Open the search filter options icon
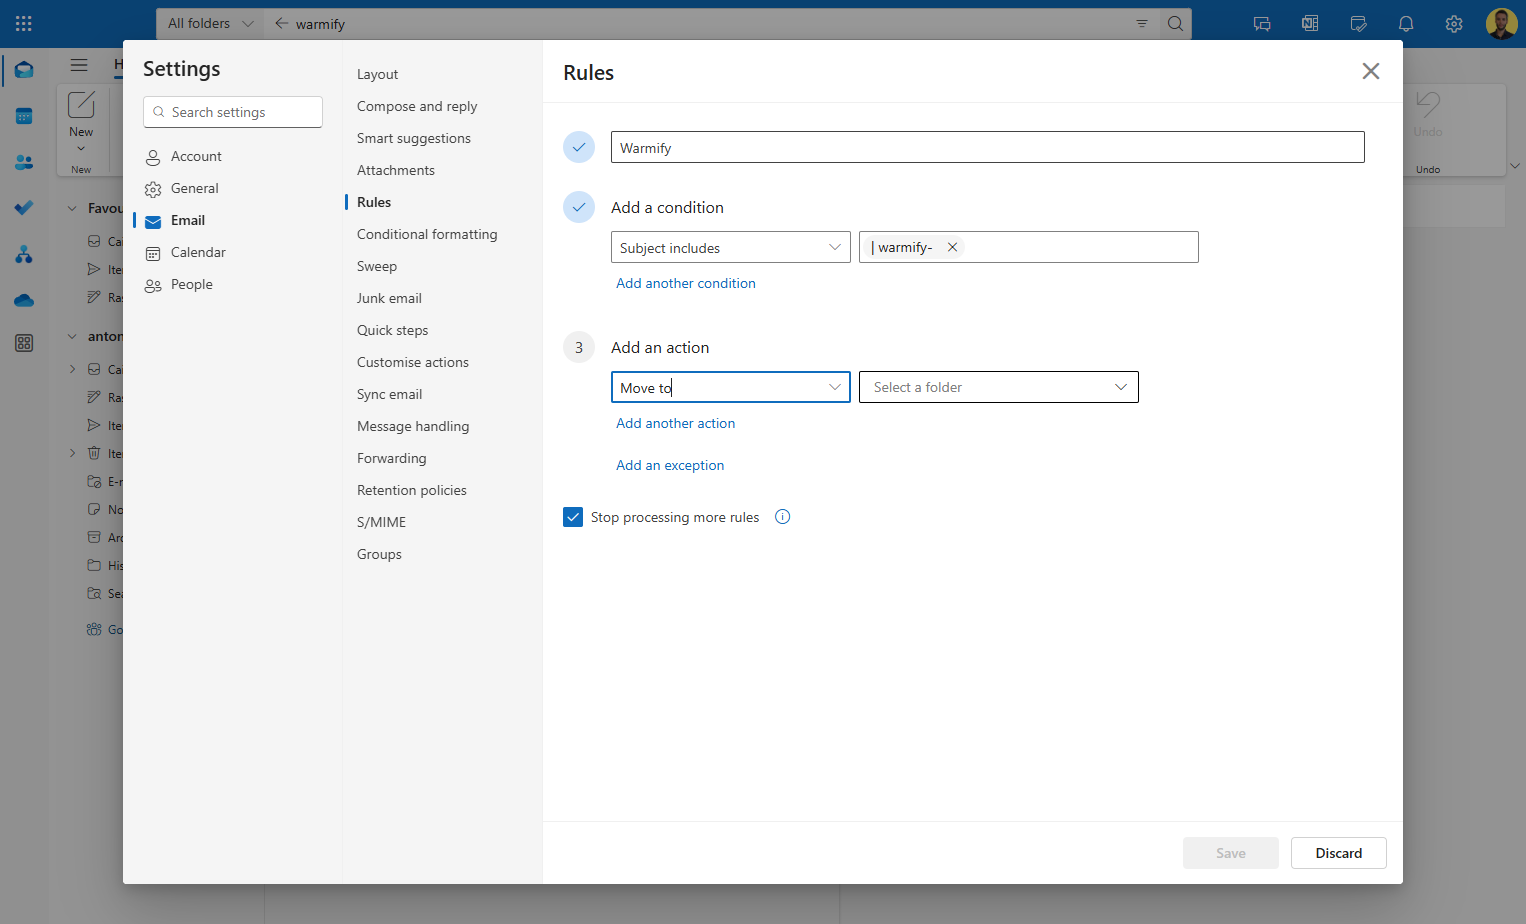 pos(1142,24)
